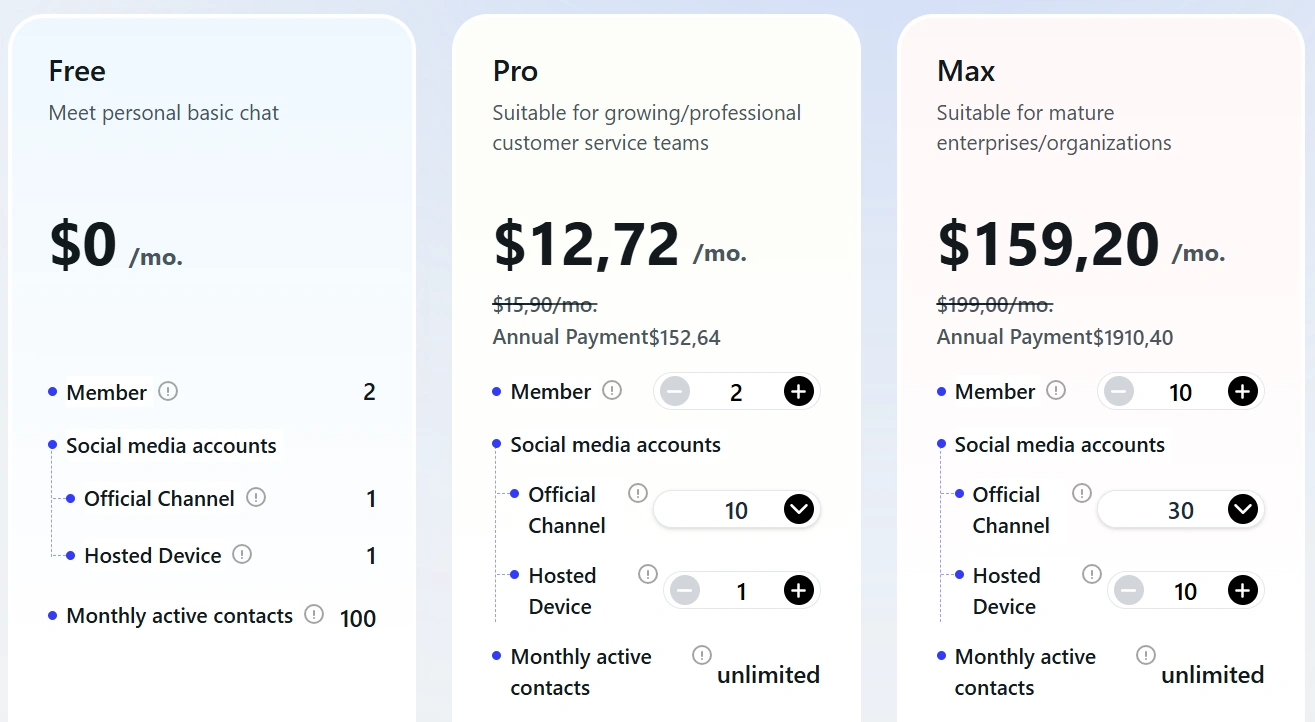Screen dimensions: 1315x722
Task: Increase Max plan Hosted Device count
Action: click(x=1242, y=591)
